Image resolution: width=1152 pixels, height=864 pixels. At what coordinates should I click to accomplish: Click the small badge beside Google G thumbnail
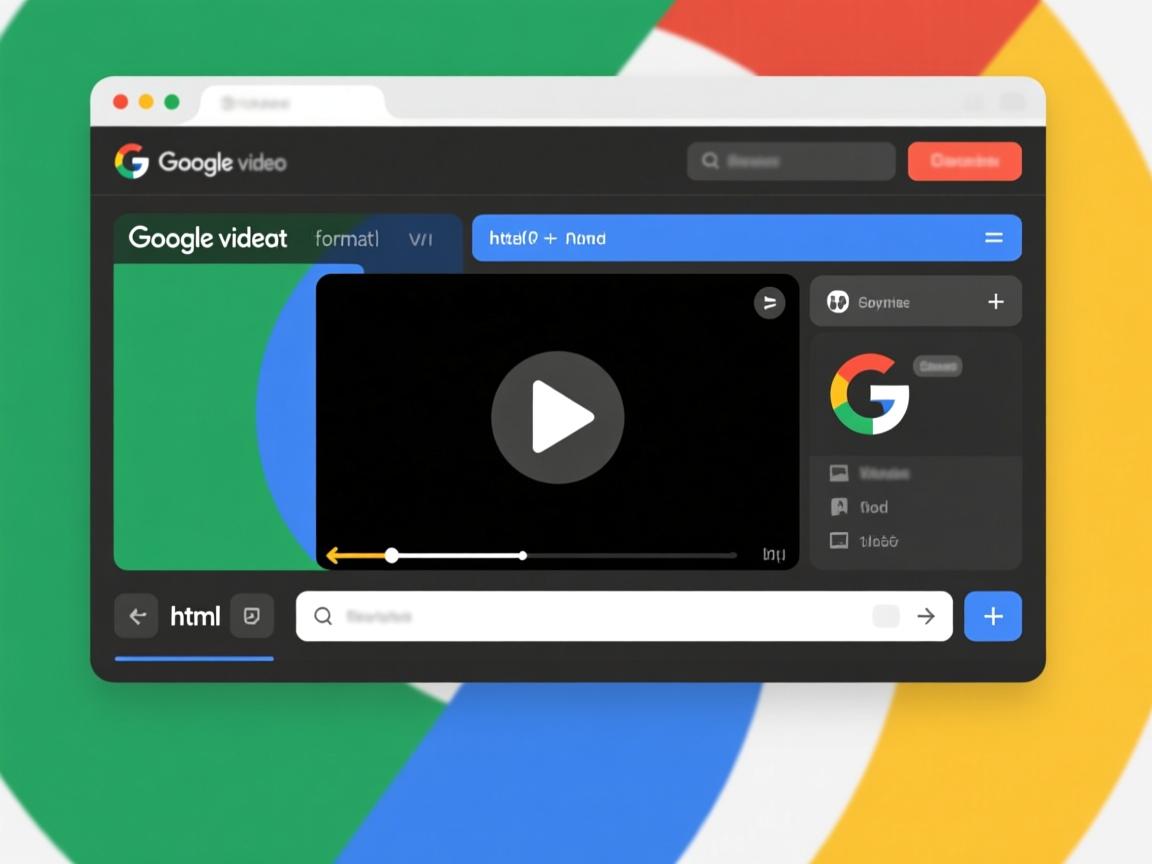coord(937,367)
